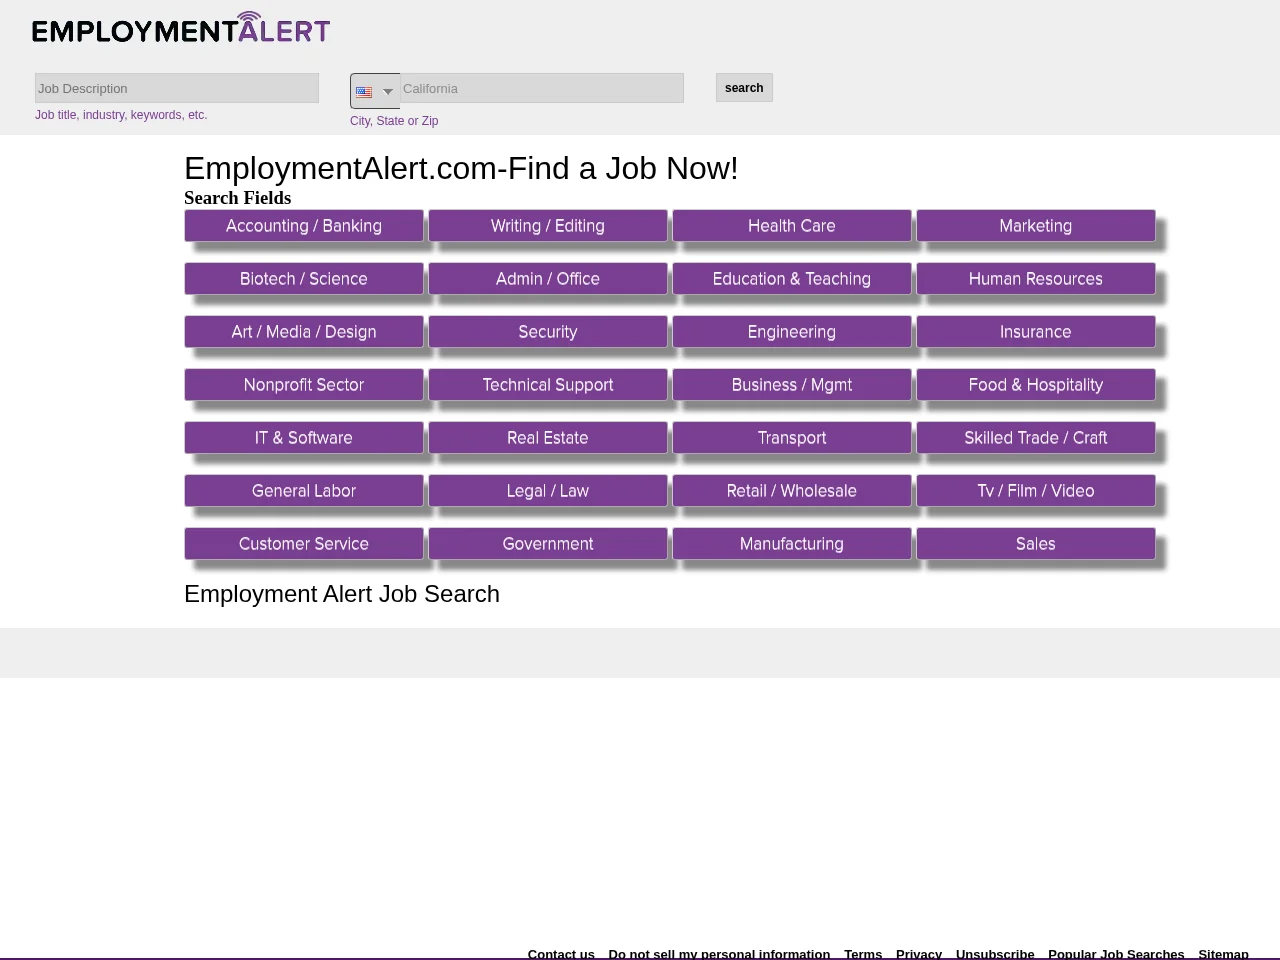The image size is (1280, 960).
Task: Choose Admin / Office category
Action: [548, 279]
